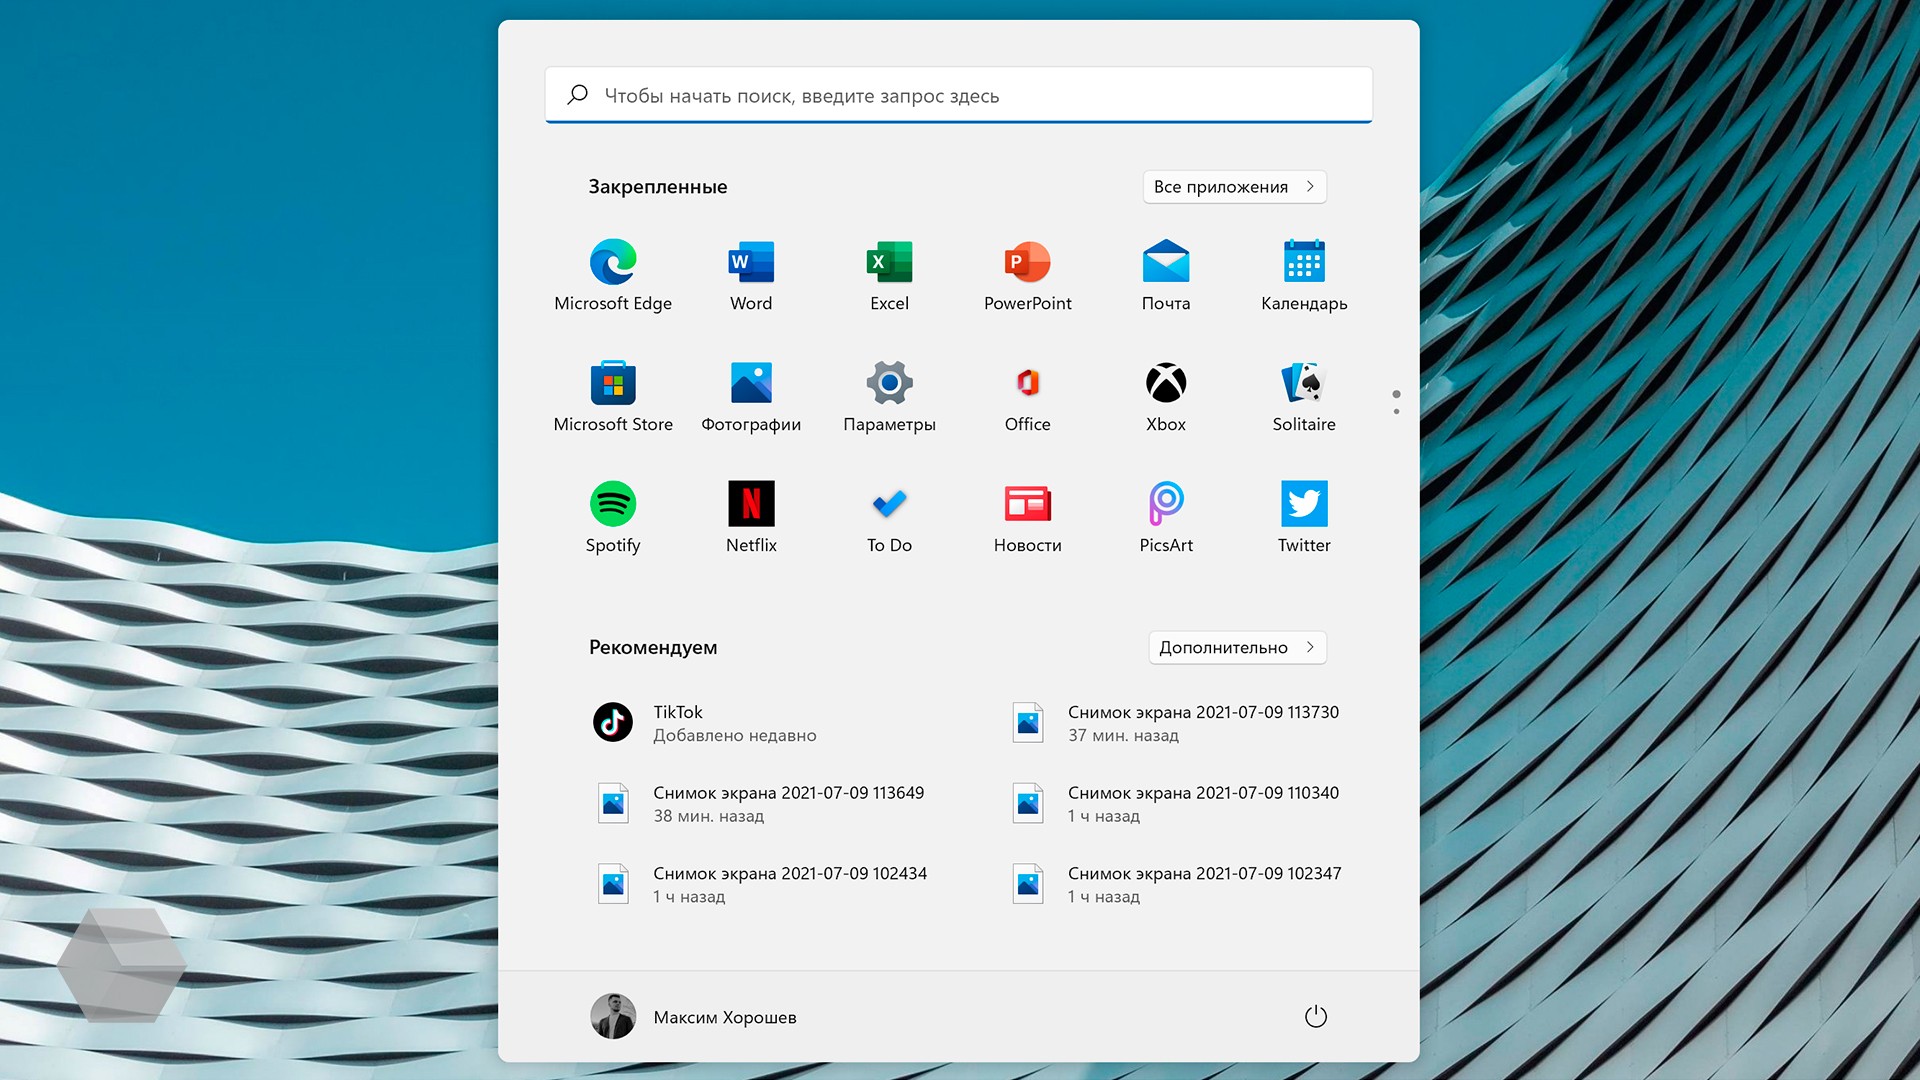Open Параметры settings gear
The height and width of the screenshot is (1080, 1920).
(889, 397)
